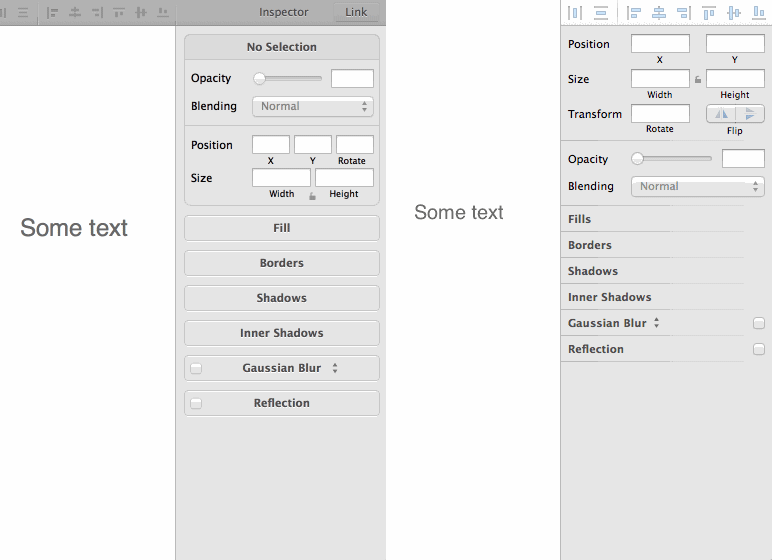
Task: Click Opacity value field in left panel
Action: click(x=353, y=79)
